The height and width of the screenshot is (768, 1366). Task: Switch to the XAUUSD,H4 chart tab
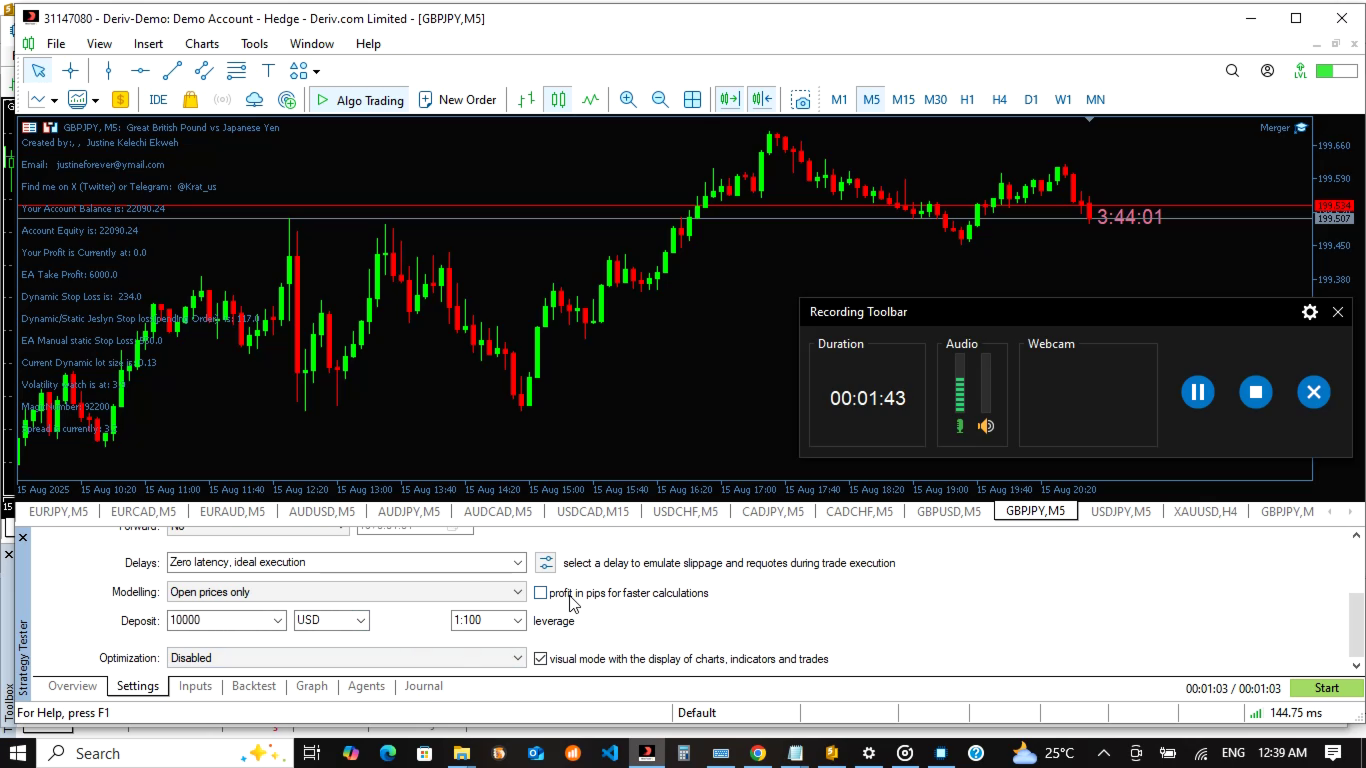click(1205, 512)
